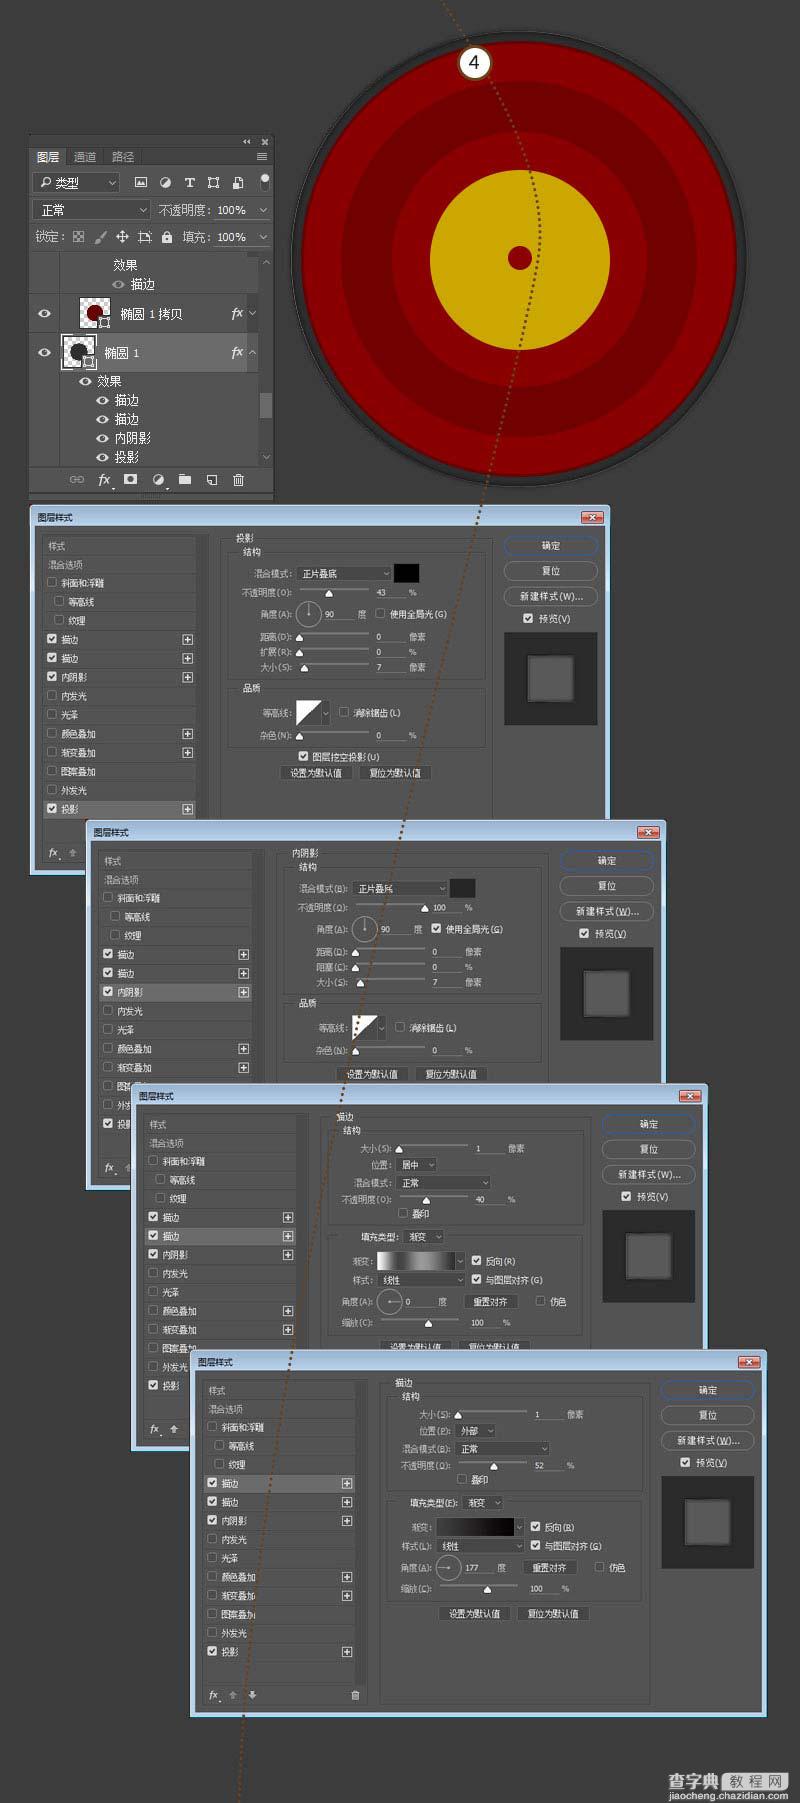
Task: Switch to 通道 tab
Action: 85,157
